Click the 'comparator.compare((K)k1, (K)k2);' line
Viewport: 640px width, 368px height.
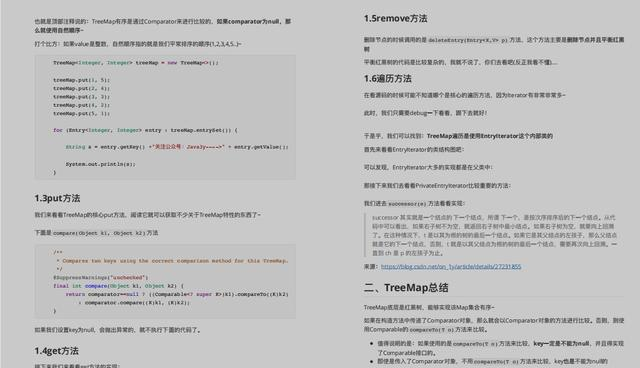tap(134, 303)
